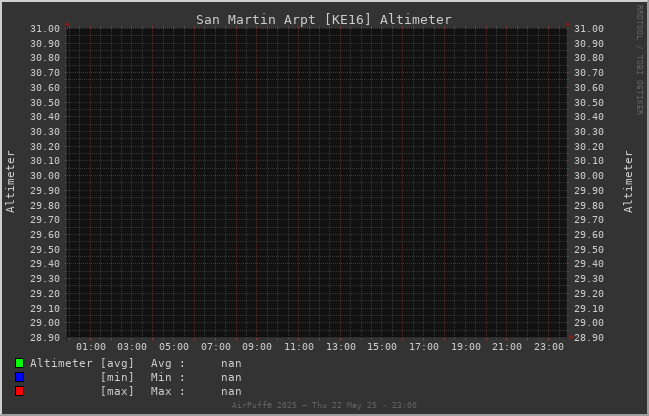The image size is (649, 416).
Task: Click the 05:00 time axis label
Action: pos(174,347)
